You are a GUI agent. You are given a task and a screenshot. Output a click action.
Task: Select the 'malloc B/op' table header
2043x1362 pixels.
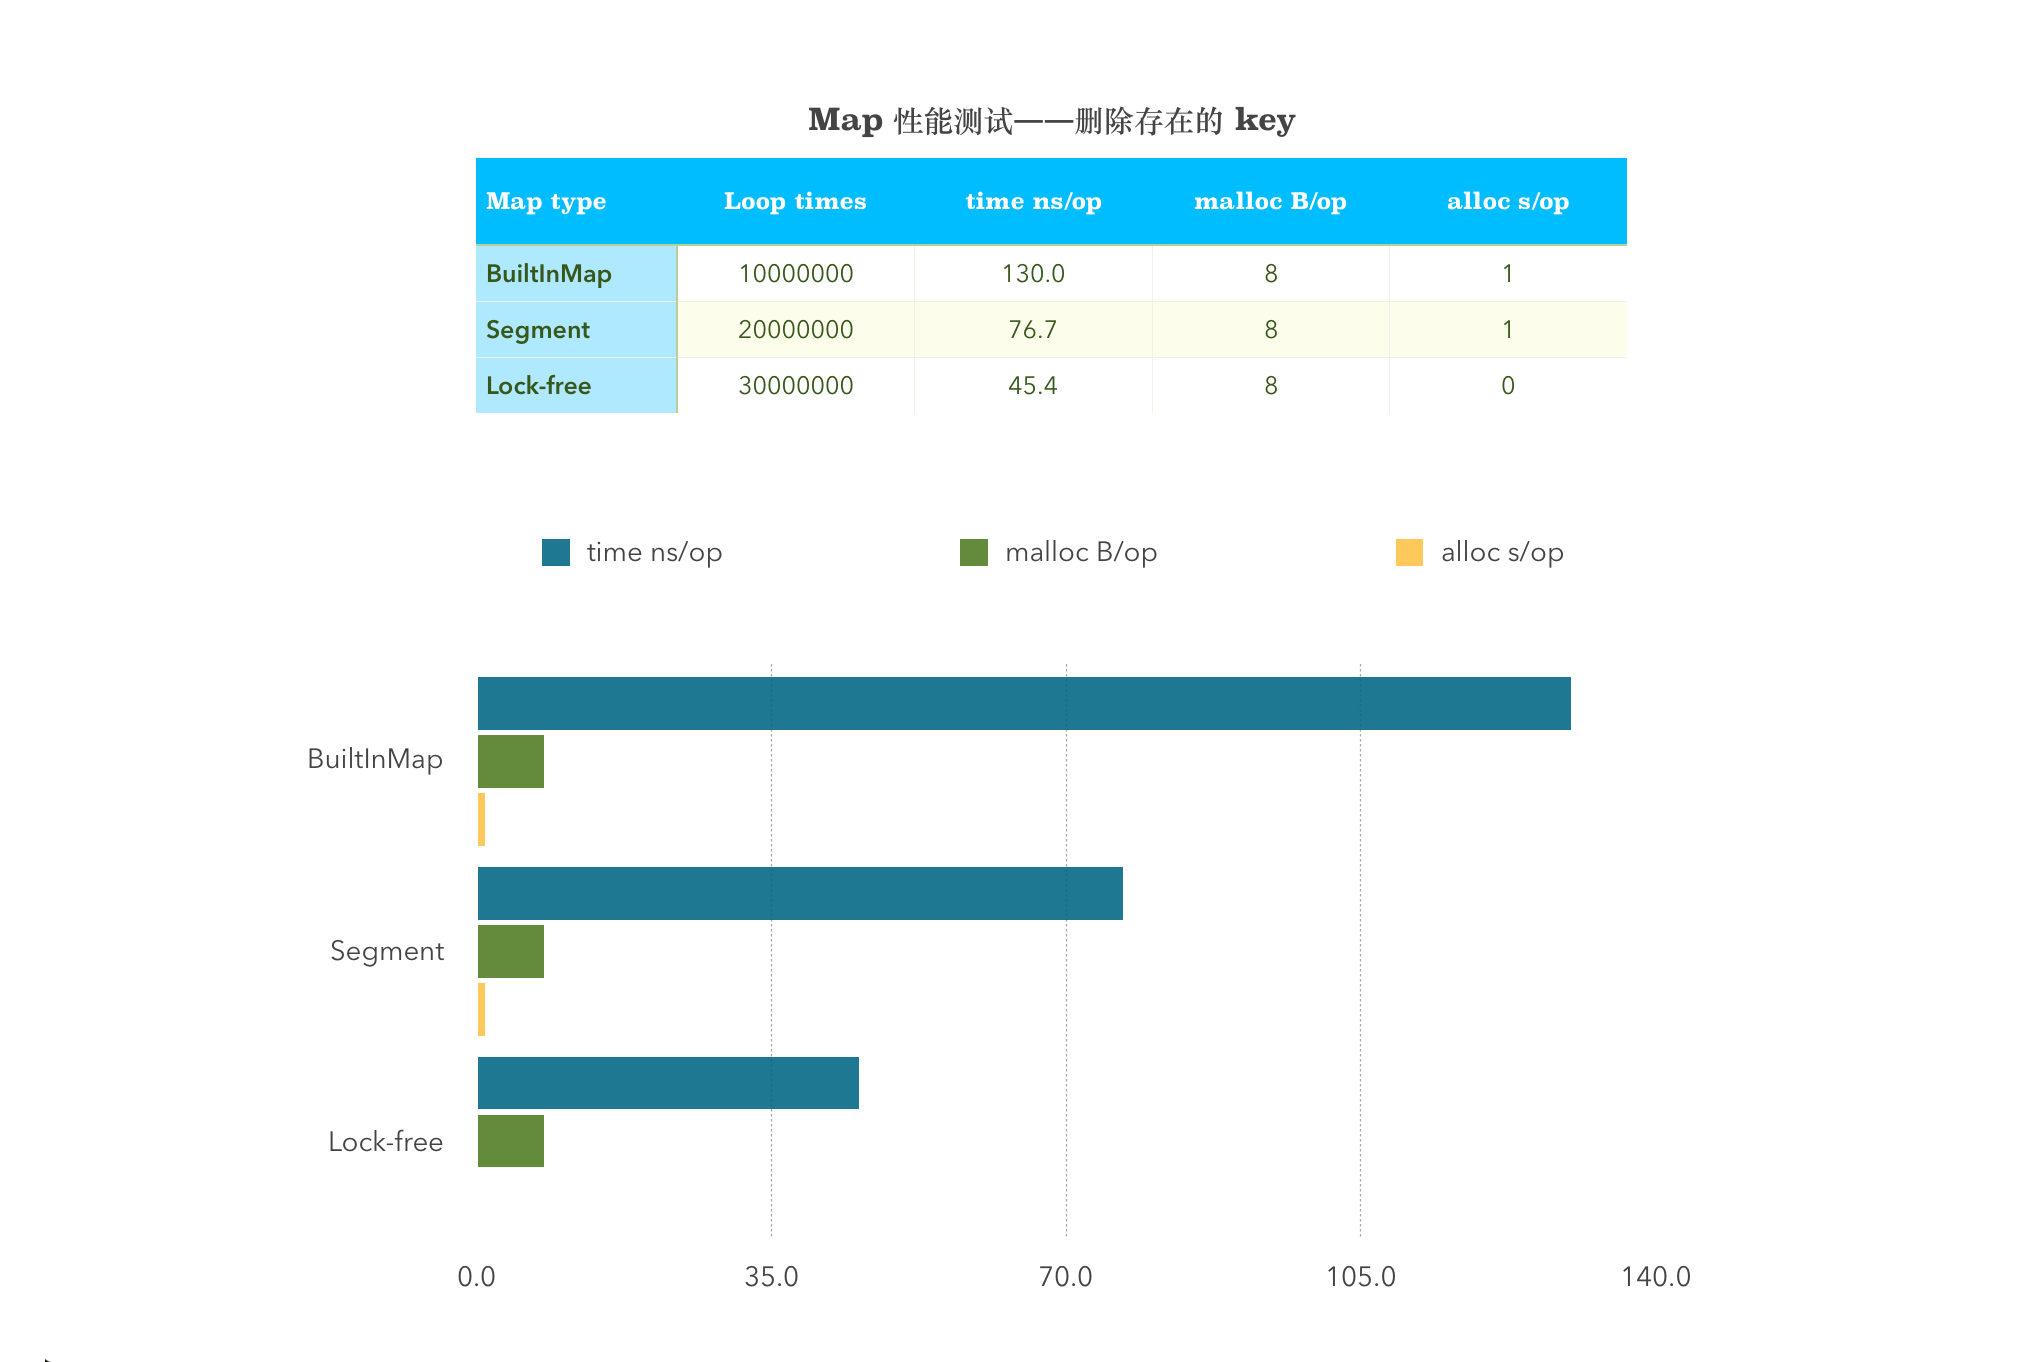(x=1270, y=201)
